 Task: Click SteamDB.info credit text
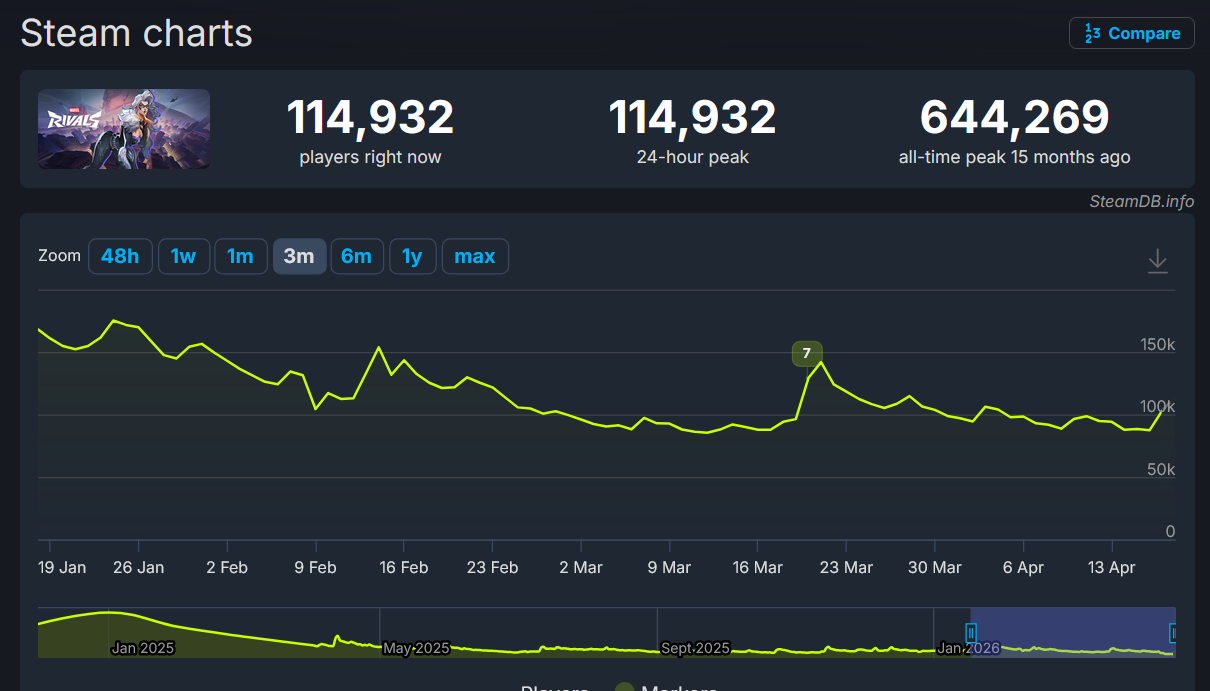point(1142,201)
